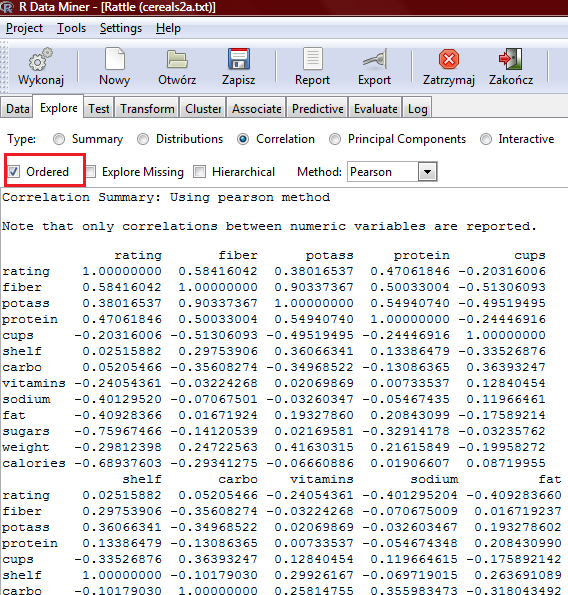
Task: Select the Distributions radio button
Action: point(143,139)
